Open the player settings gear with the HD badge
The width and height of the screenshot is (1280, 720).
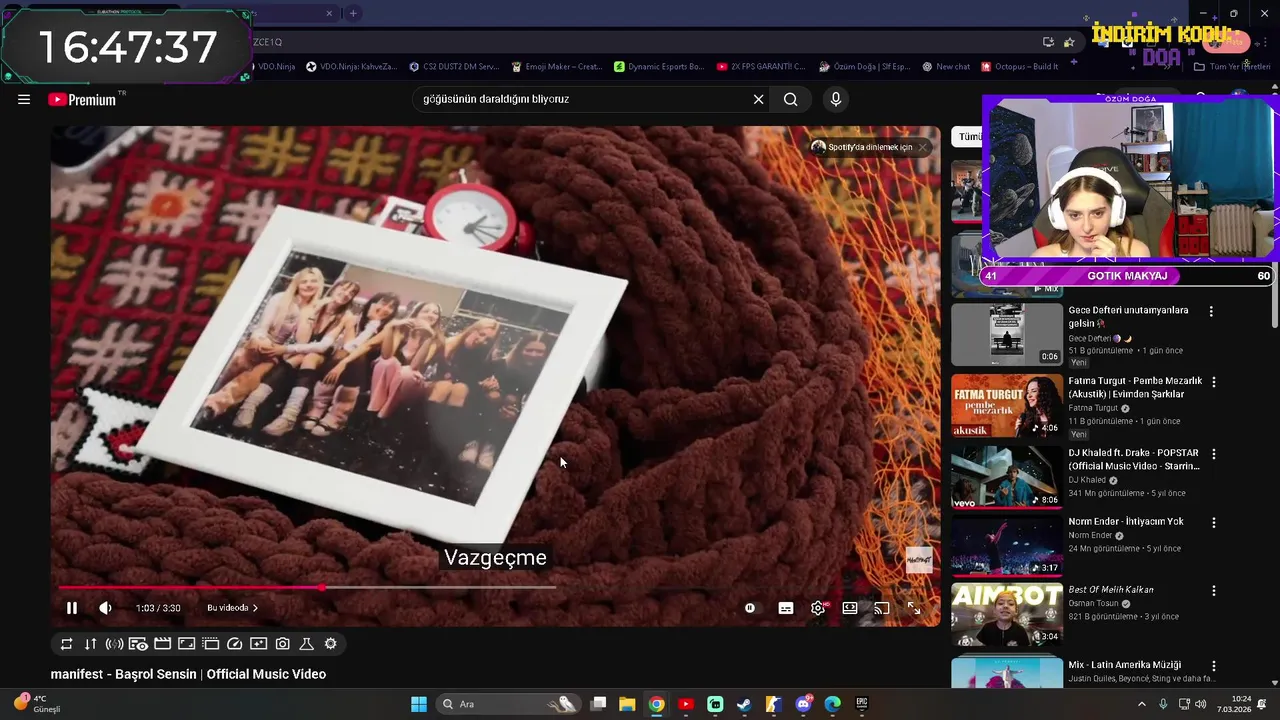click(819, 608)
